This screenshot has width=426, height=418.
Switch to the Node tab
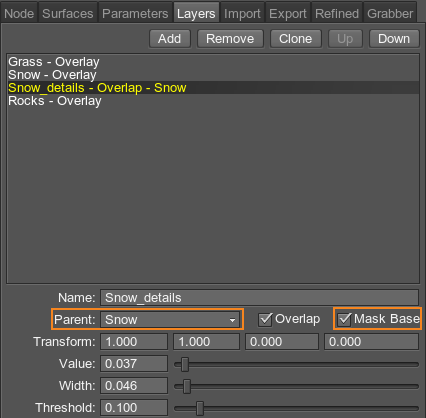click(19, 13)
